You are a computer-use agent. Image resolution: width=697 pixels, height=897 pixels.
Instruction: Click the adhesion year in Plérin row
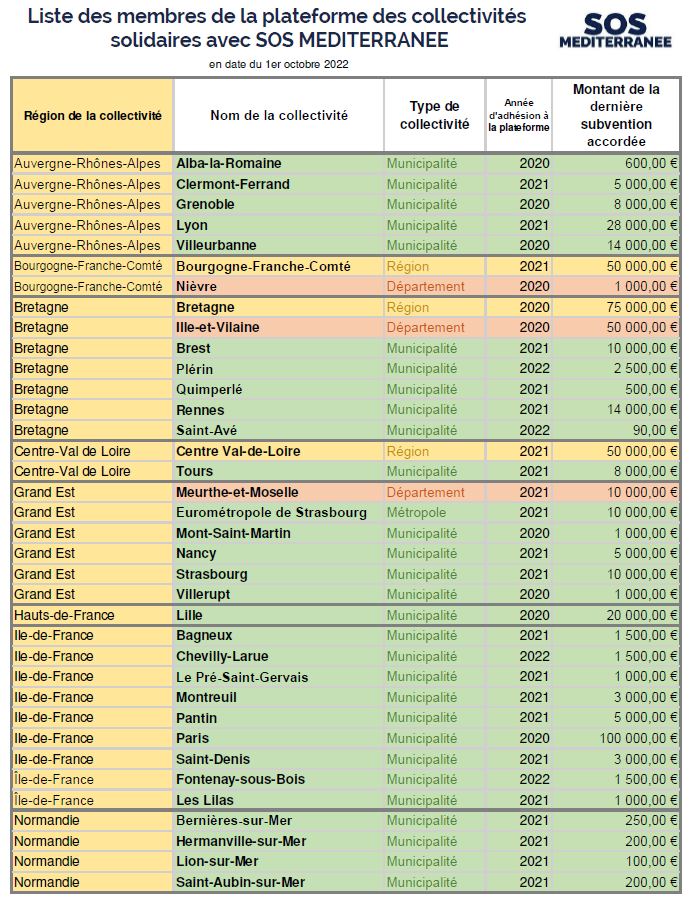pos(534,369)
